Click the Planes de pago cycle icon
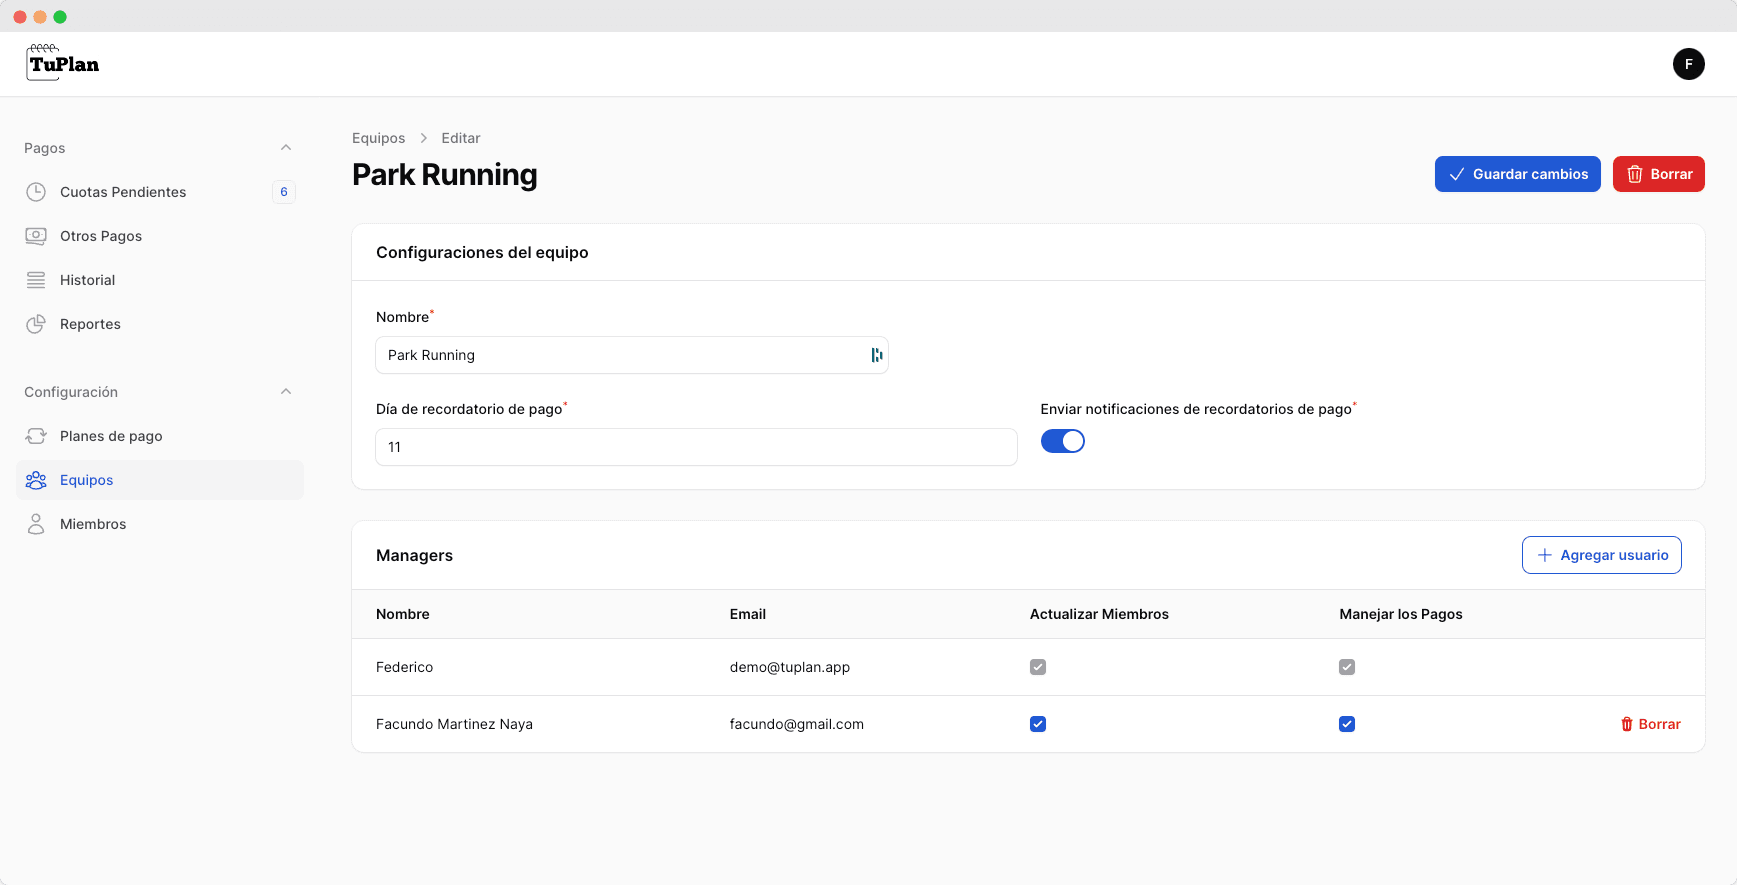1737x885 pixels. click(36, 436)
